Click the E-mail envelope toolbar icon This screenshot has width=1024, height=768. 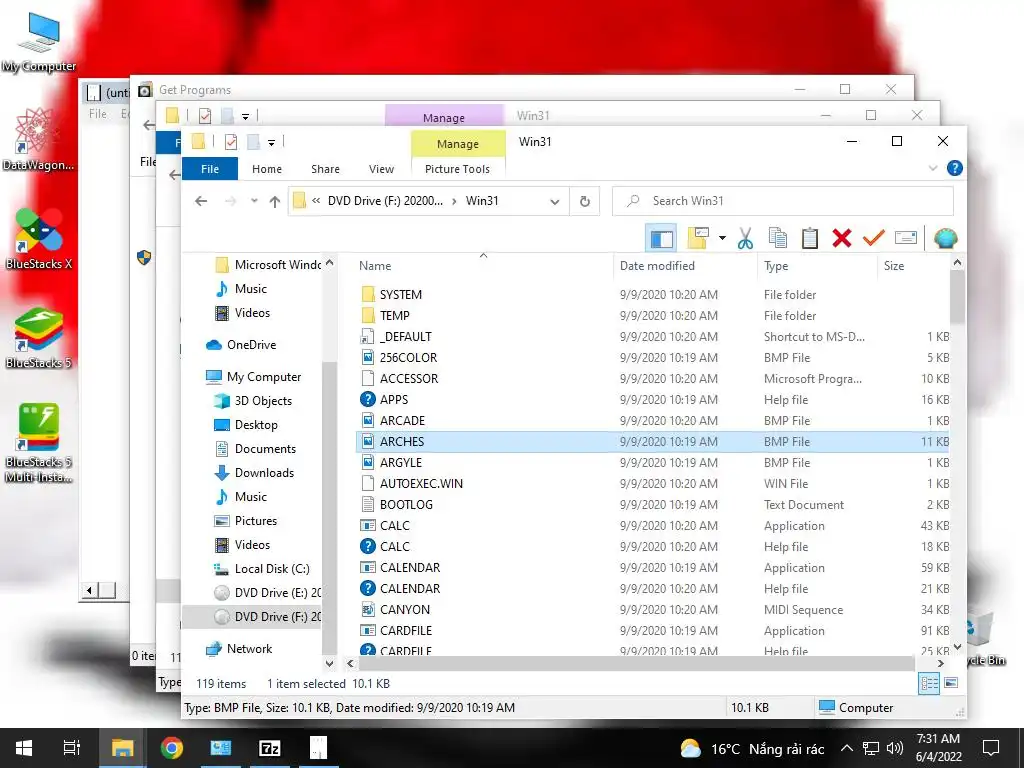(x=906, y=238)
